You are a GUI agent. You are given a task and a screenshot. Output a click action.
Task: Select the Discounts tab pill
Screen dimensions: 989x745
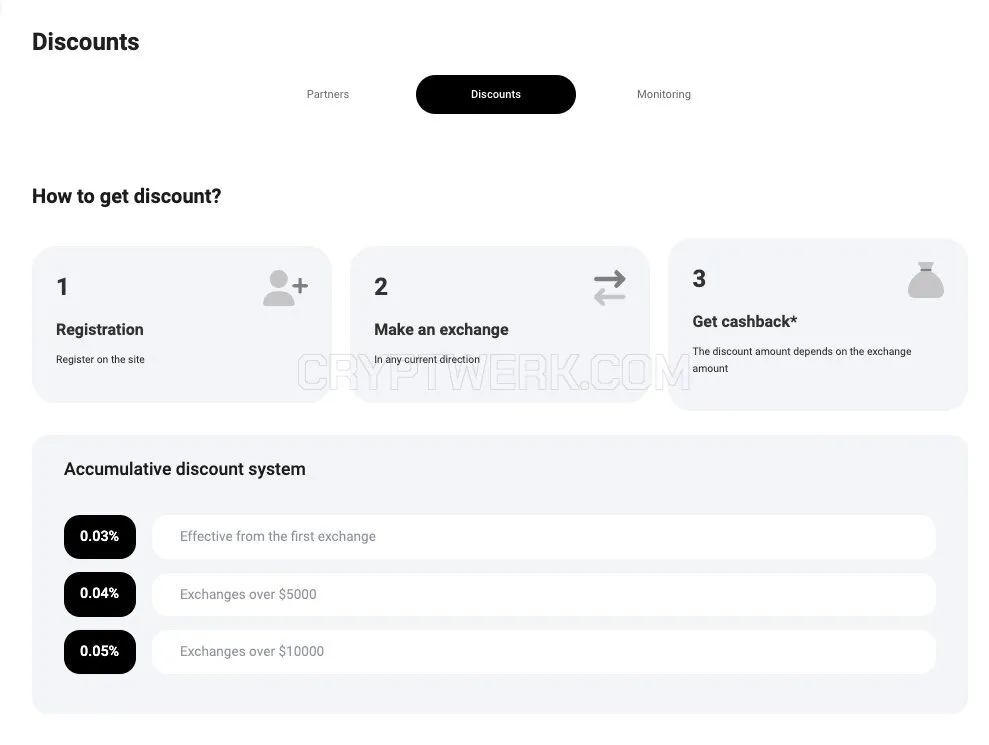[x=496, y=95]
